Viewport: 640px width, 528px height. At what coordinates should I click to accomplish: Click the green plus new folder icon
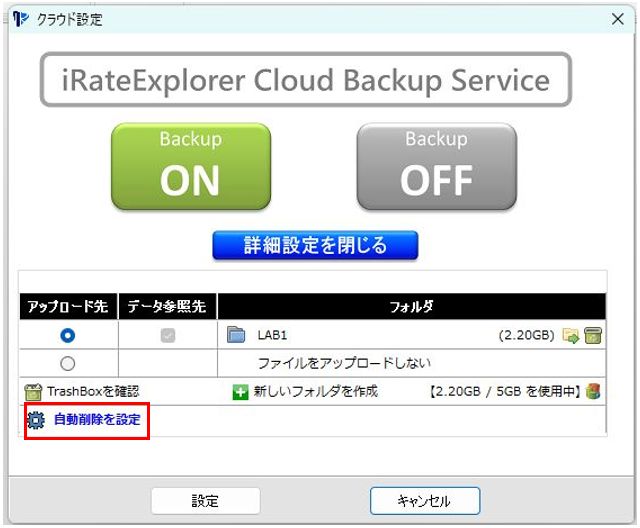click(240, 392)
